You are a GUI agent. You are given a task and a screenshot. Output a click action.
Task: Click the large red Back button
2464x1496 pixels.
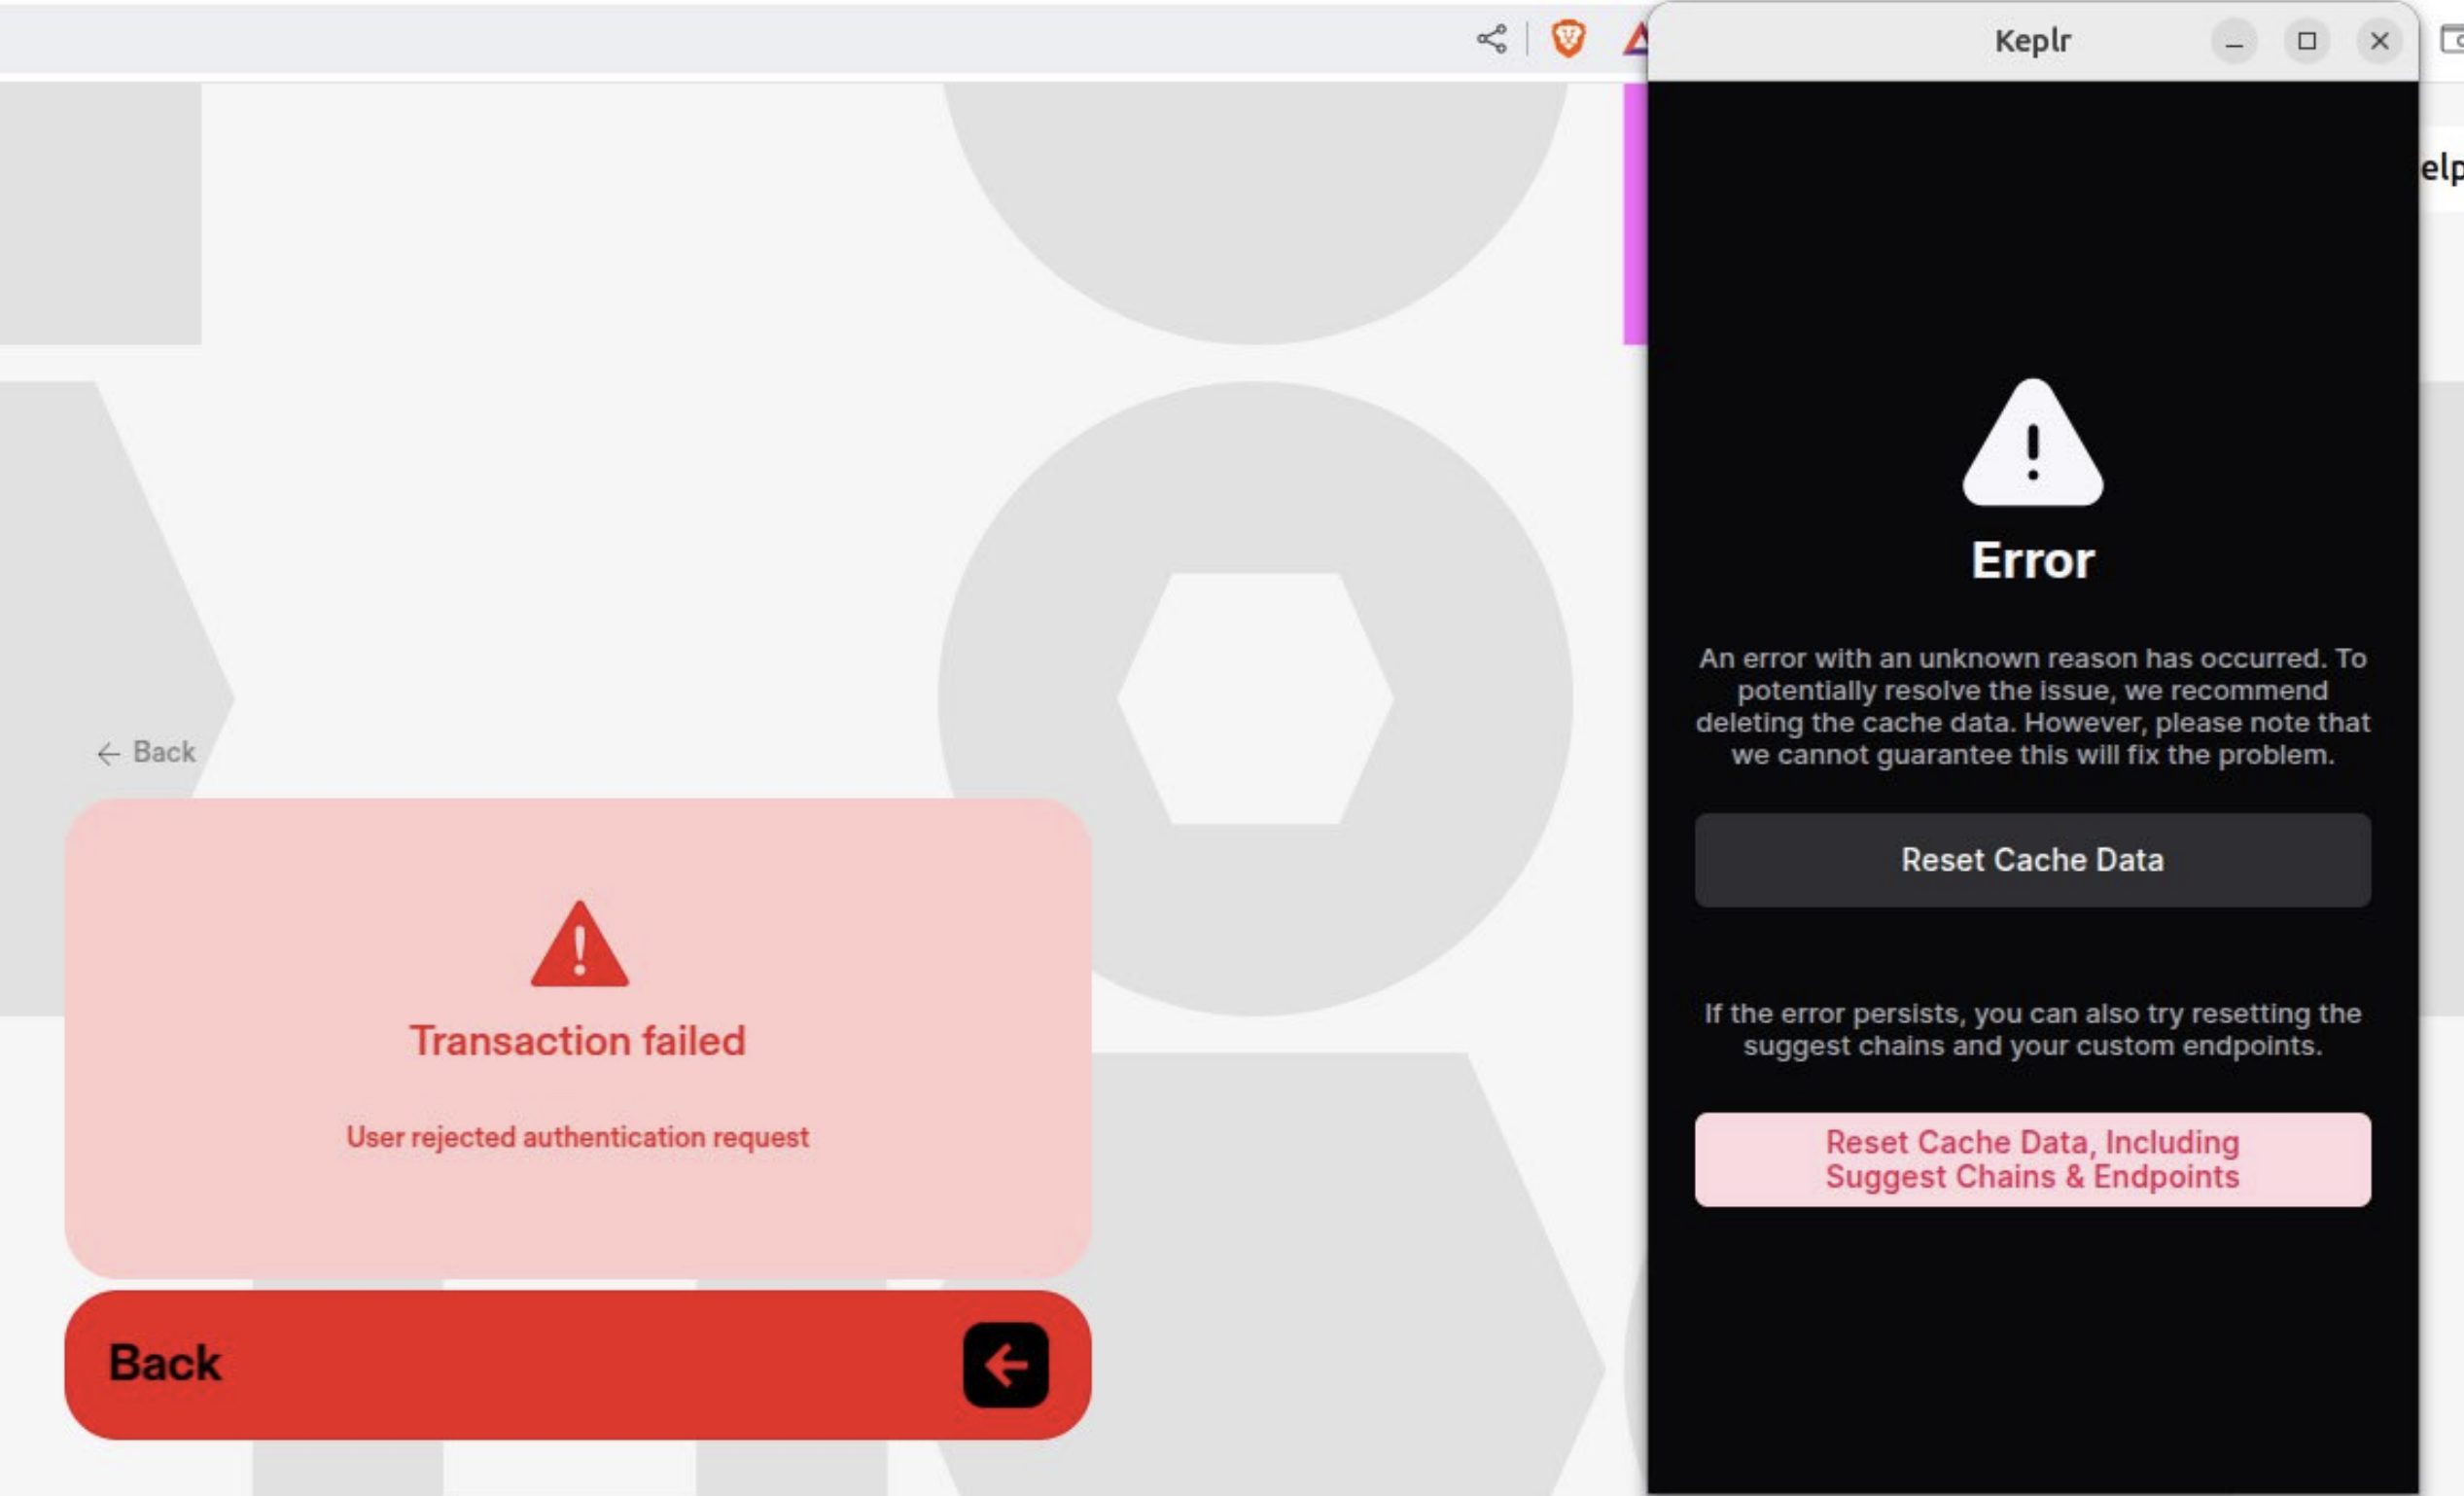pos(577,1364)
